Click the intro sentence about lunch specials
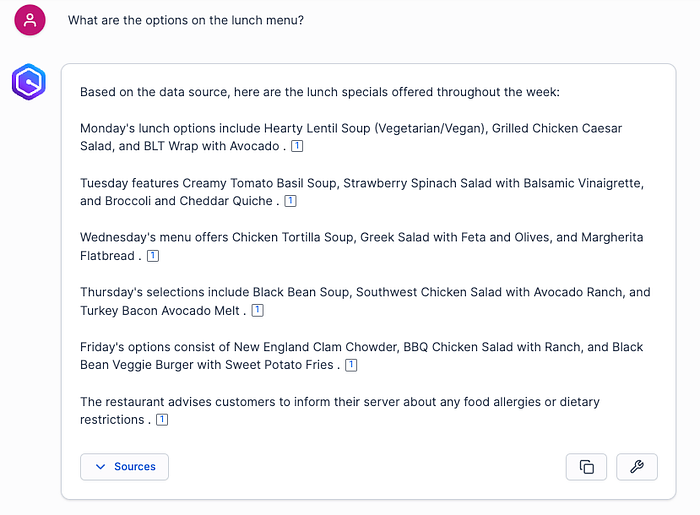The width and height of the screenshot is (700, 515). click(x=320, y=92)
